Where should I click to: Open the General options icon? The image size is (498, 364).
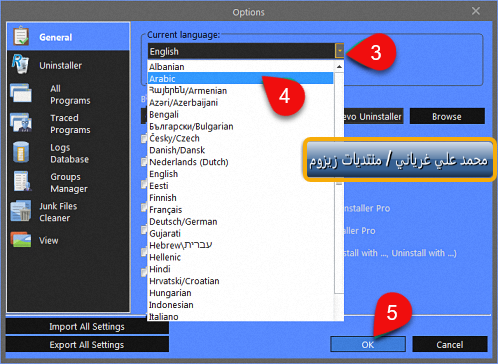click(x=21, y=36)
